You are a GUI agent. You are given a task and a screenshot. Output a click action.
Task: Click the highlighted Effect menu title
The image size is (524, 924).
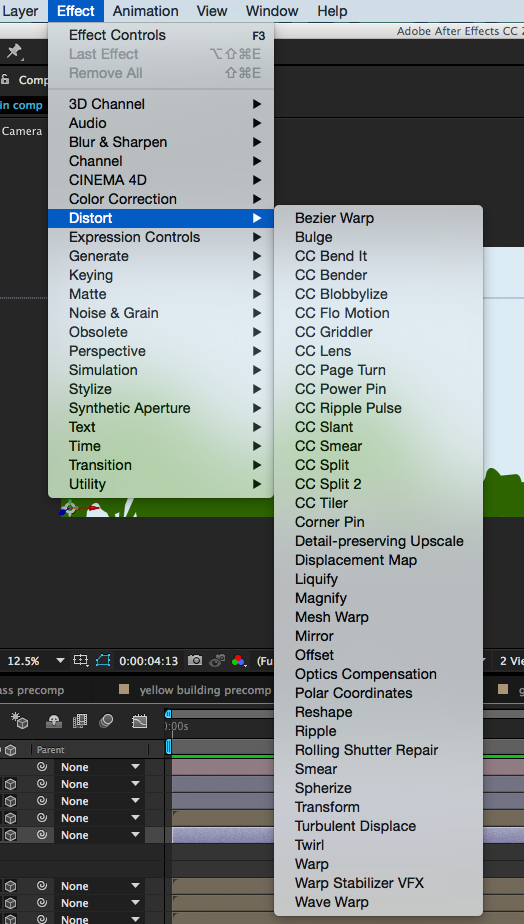pos(76,11)
